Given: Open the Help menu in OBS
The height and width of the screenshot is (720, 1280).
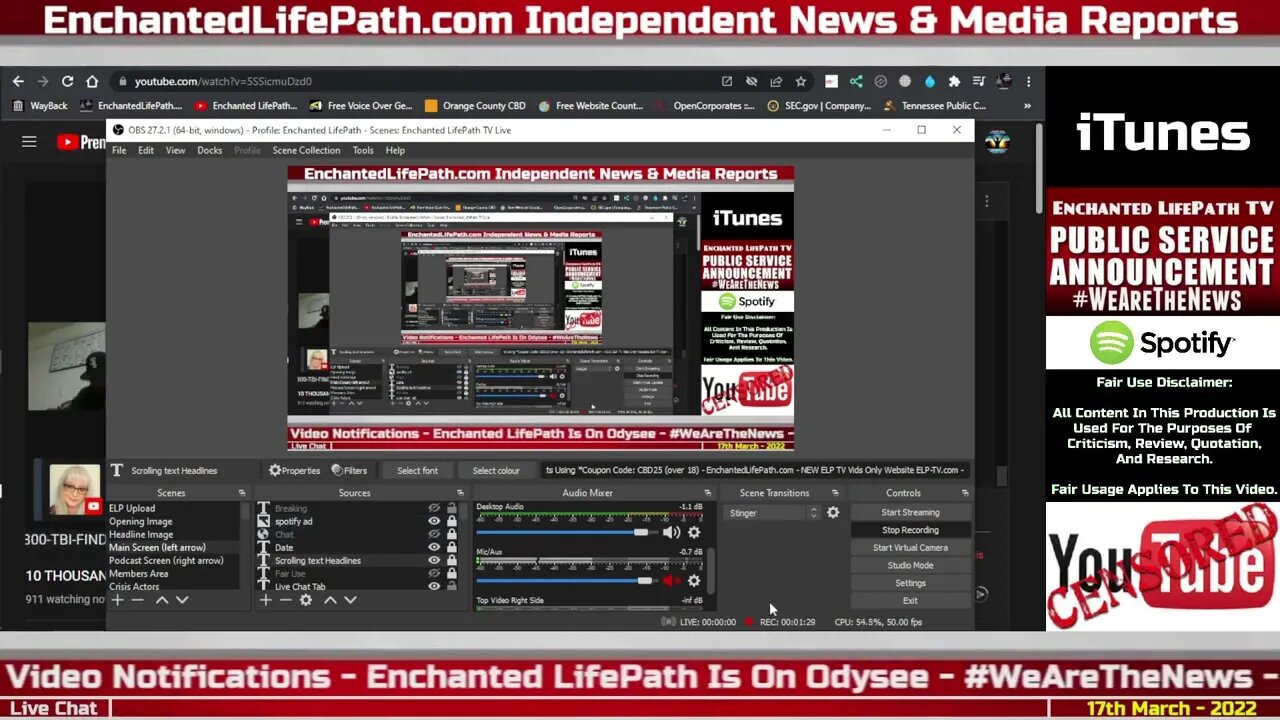Looking at the screenshot, I should 395,150.
